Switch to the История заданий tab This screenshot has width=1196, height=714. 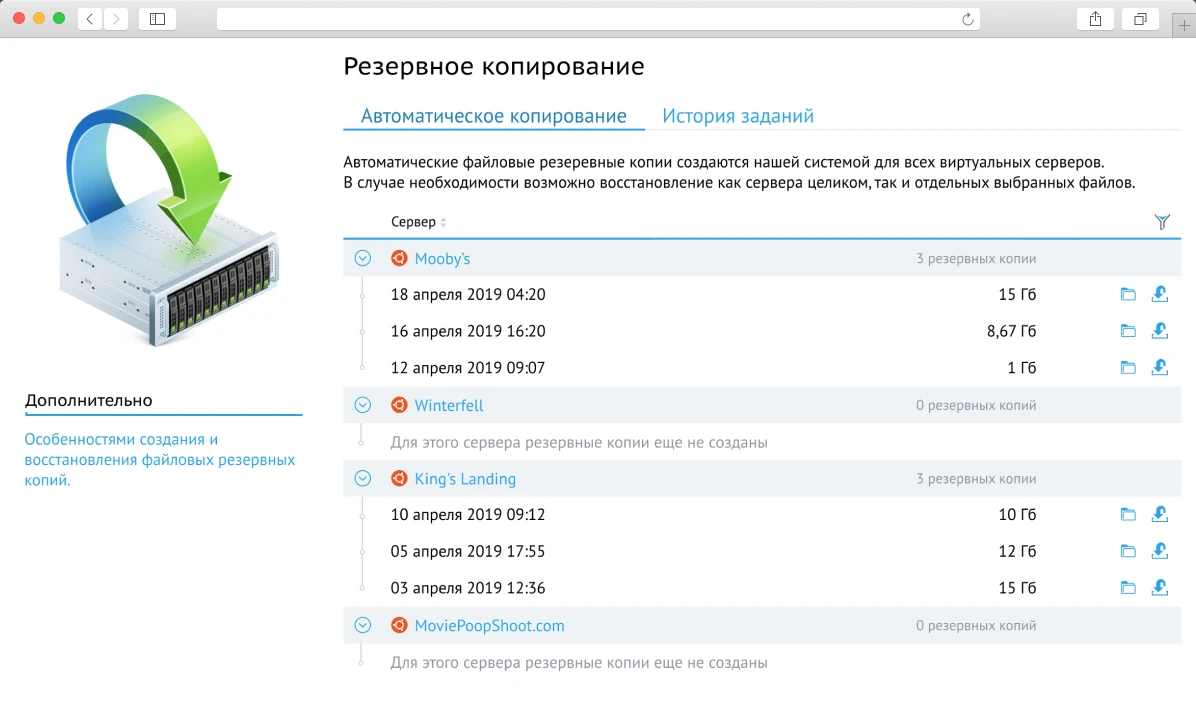tap(737, 115)
